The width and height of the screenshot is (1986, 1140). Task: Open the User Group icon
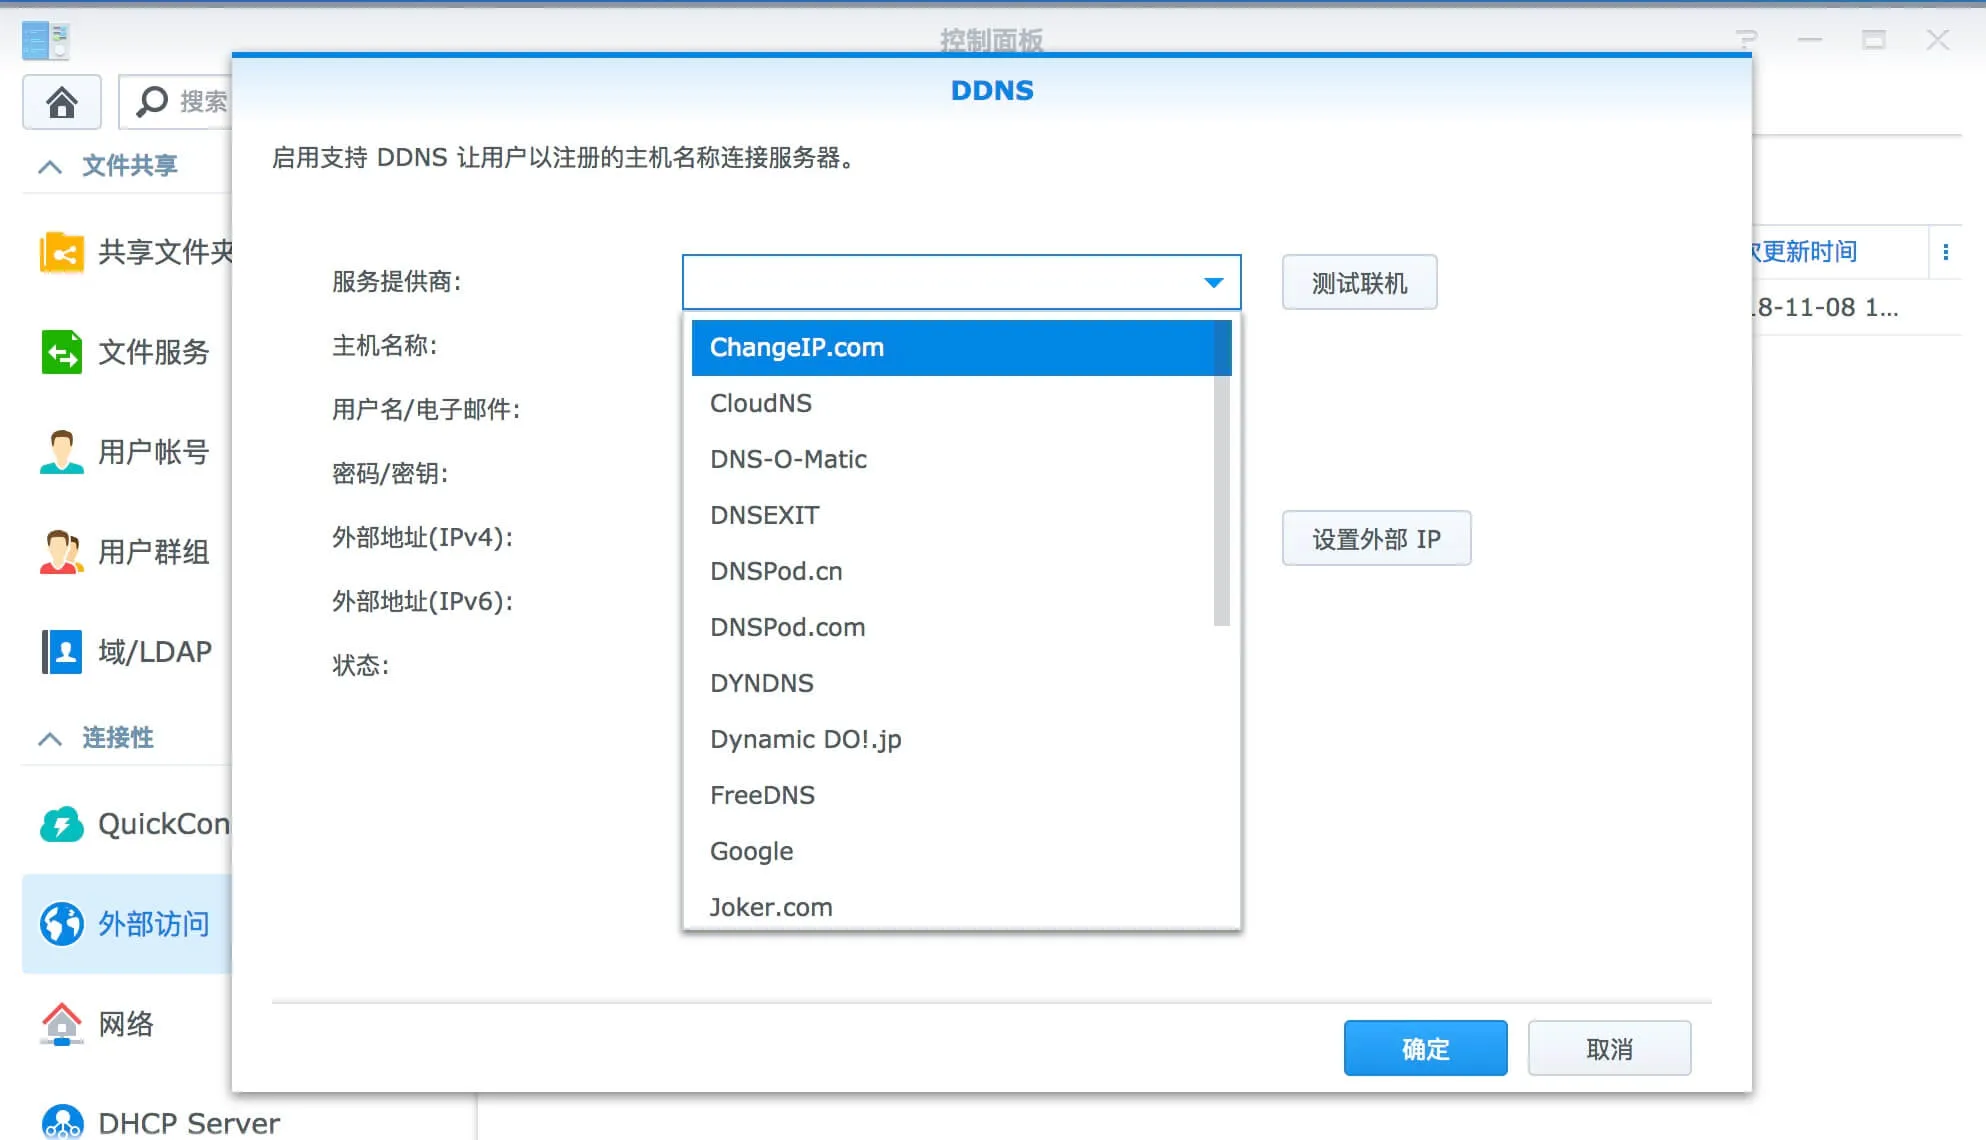tap(62, 552)
